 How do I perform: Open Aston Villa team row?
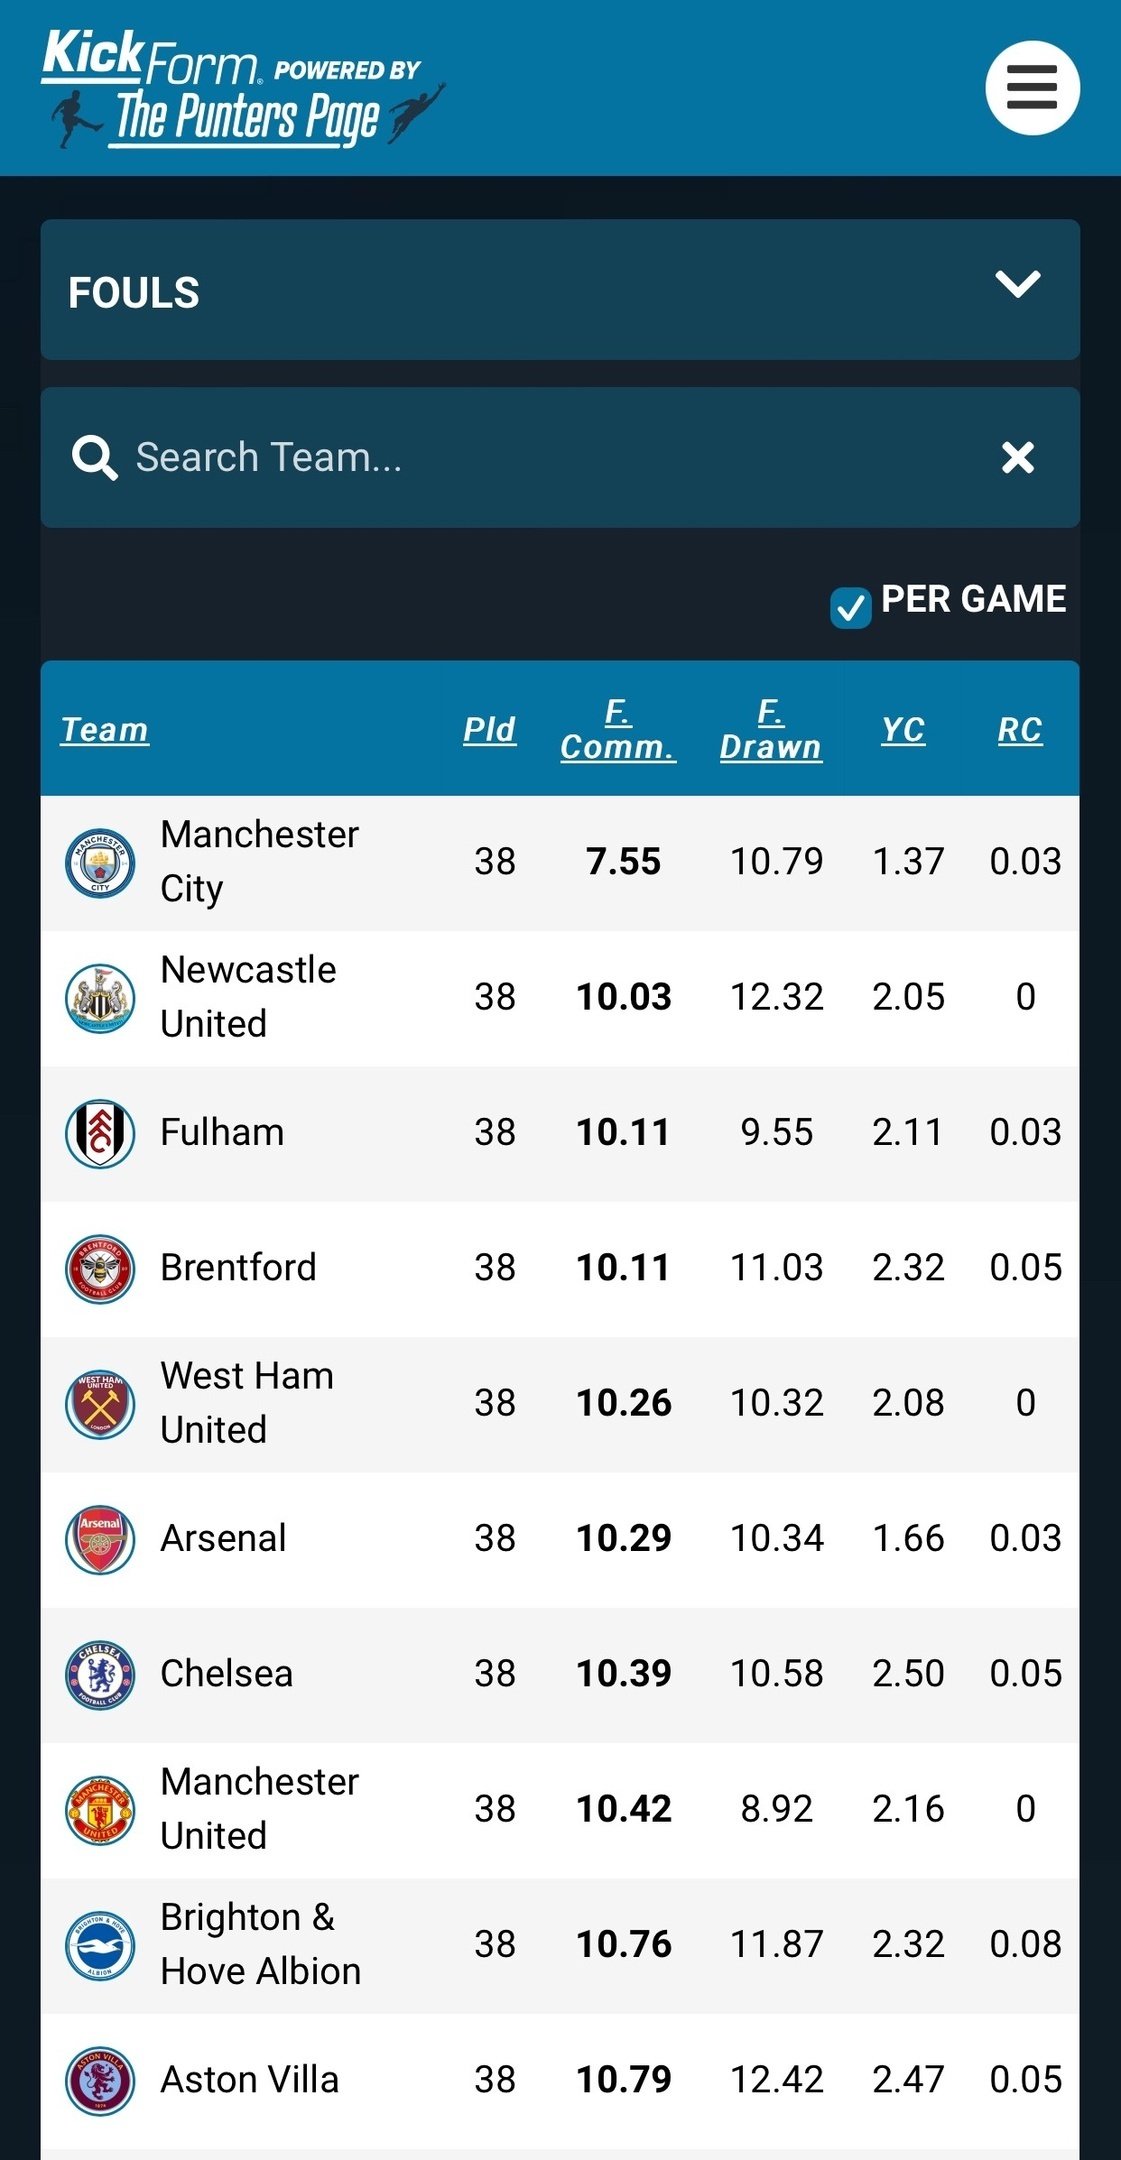(250, 2080)
